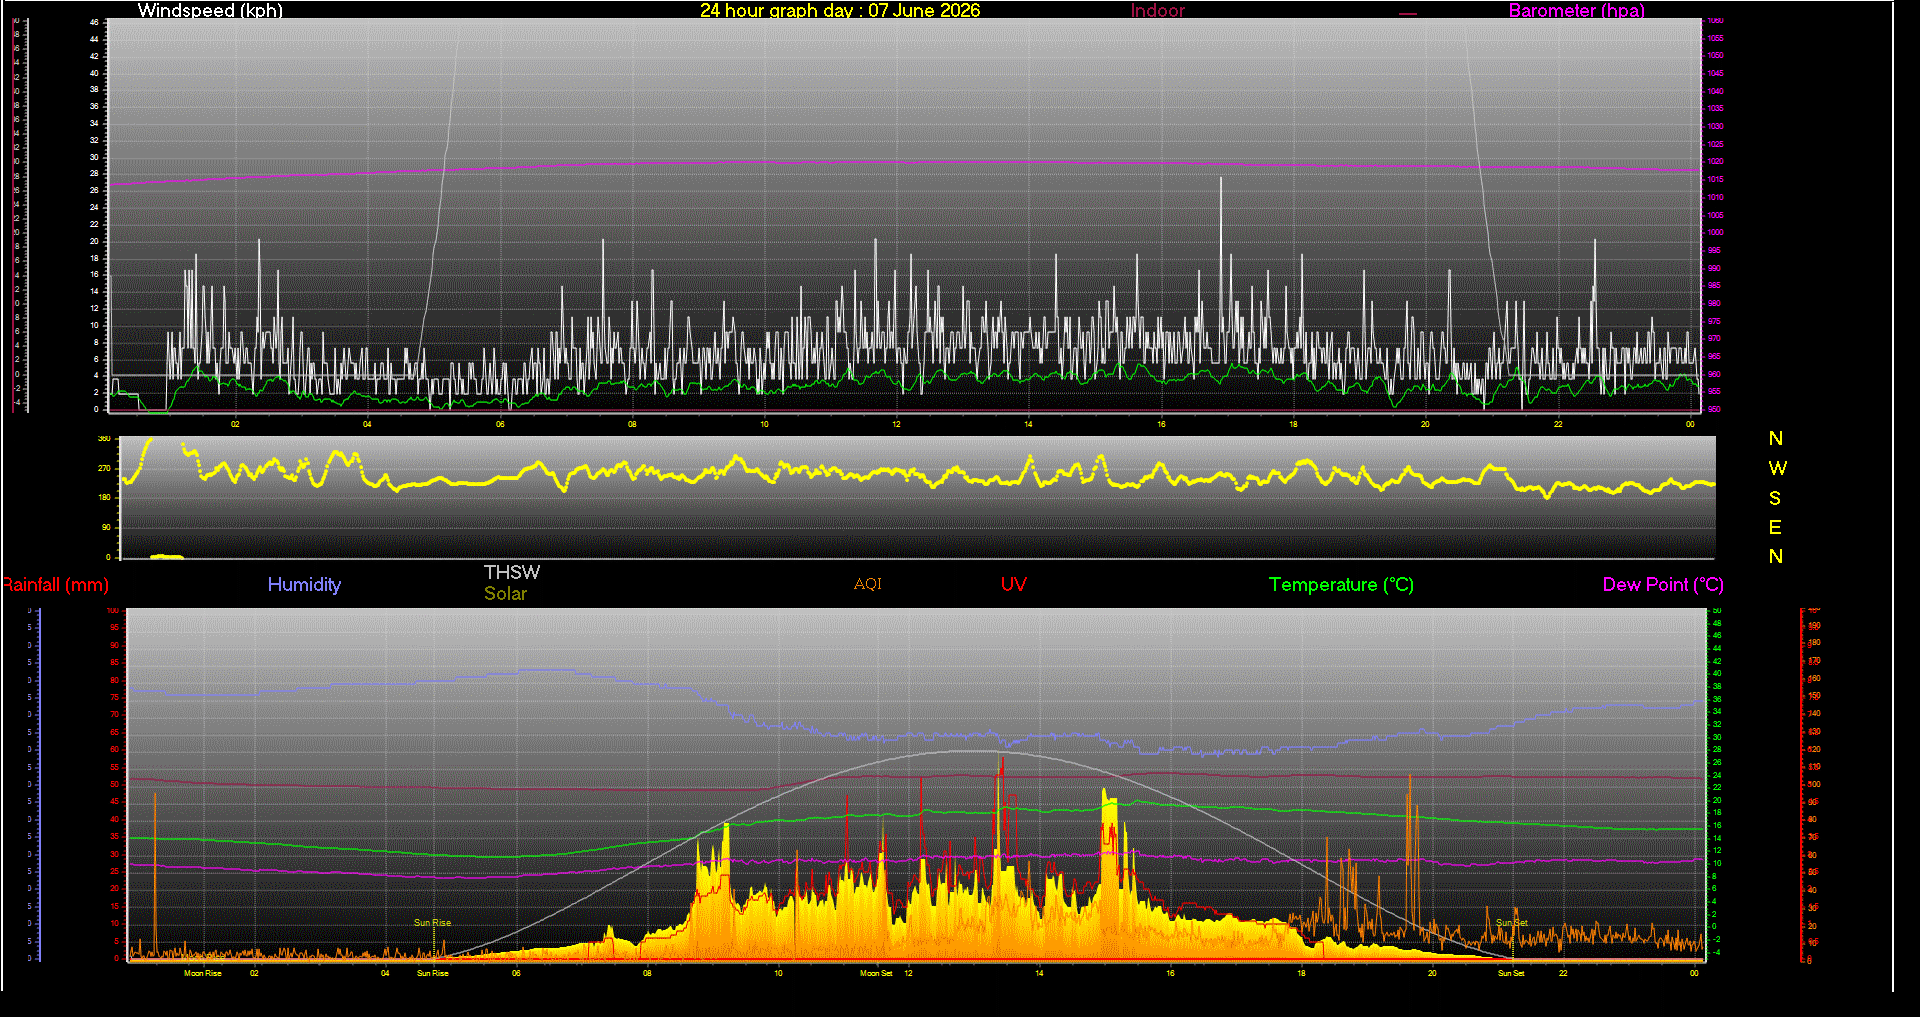Click the Solar legend label
The height and width of the screenshot is (1017, 1920).
tap(505, 593)
